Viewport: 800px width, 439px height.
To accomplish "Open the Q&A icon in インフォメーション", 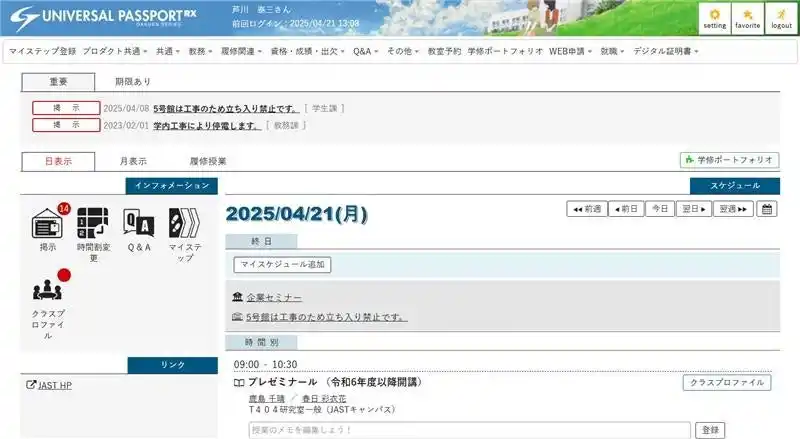I will pos(139,222).
